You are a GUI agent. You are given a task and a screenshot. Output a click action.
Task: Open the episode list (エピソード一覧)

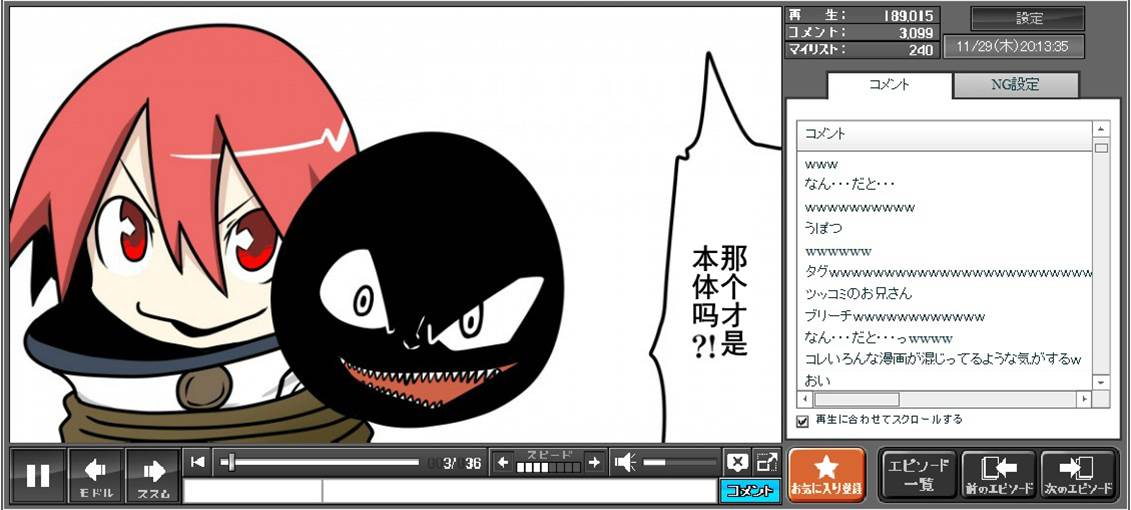[x=918, y=475]
